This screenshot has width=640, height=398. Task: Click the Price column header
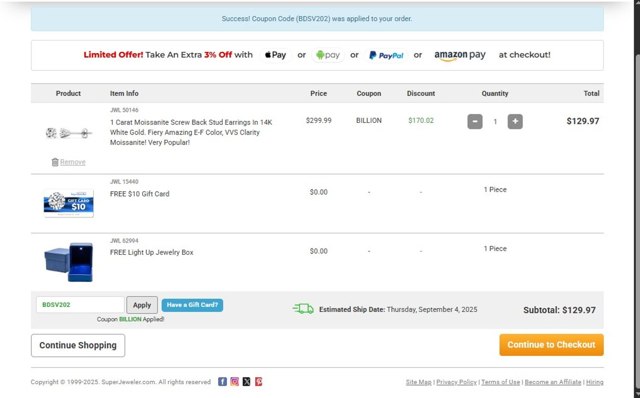click(318, 93)
